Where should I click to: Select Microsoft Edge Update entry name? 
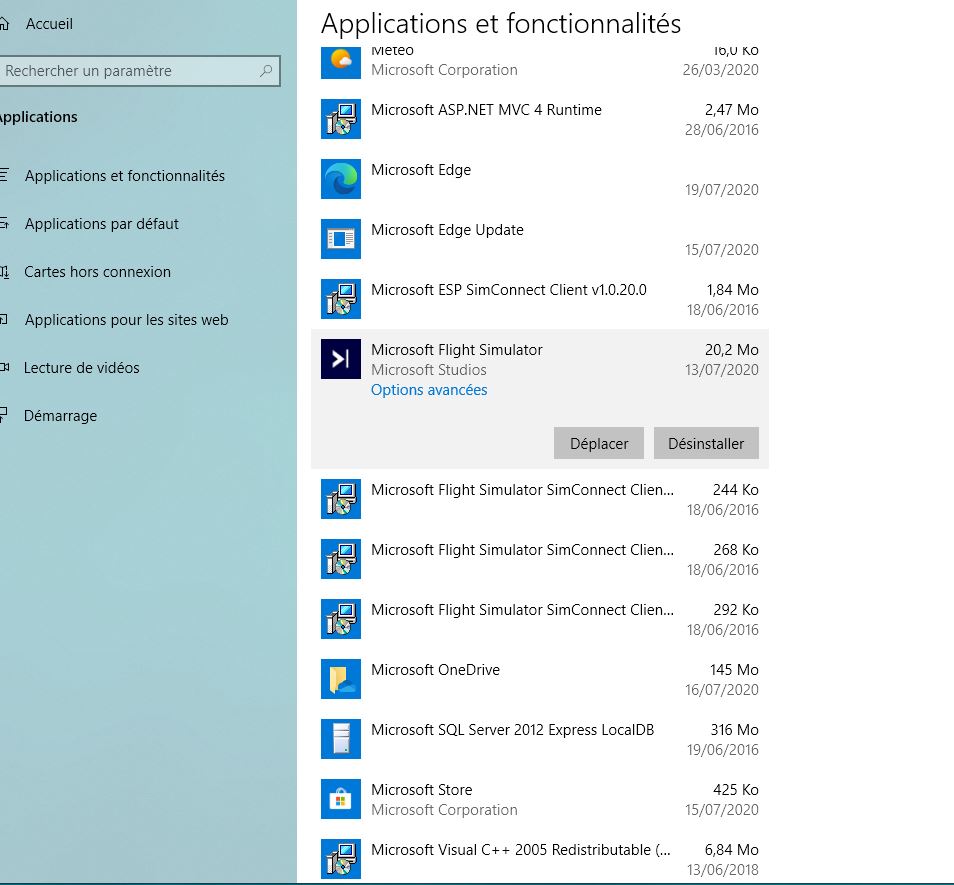tap(447, 230)
